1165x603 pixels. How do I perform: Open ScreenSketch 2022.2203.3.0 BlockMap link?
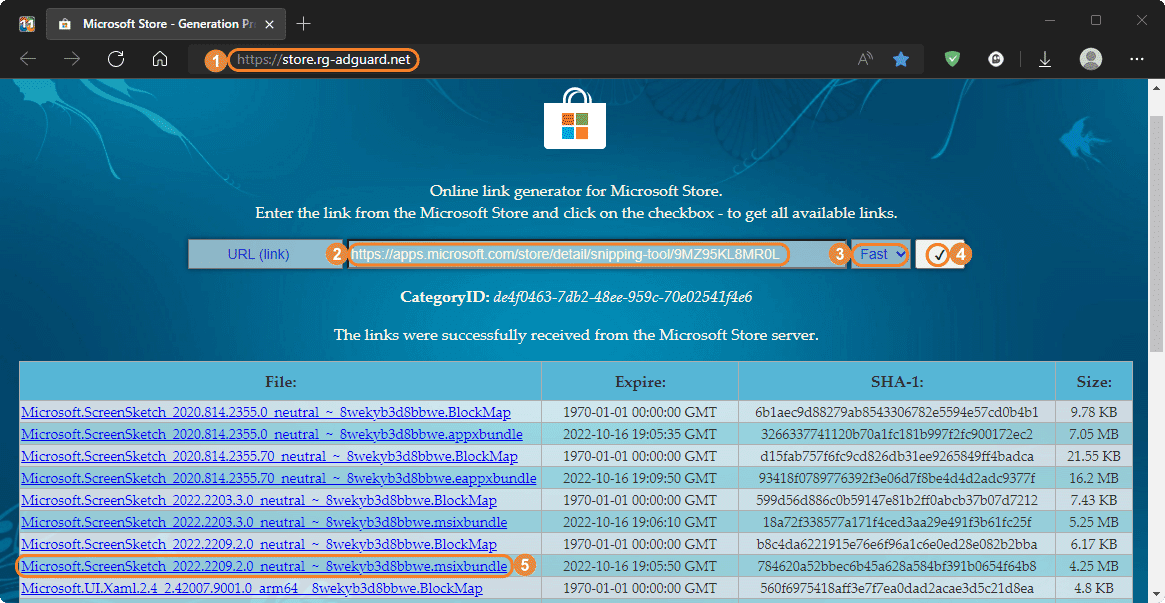259,501
